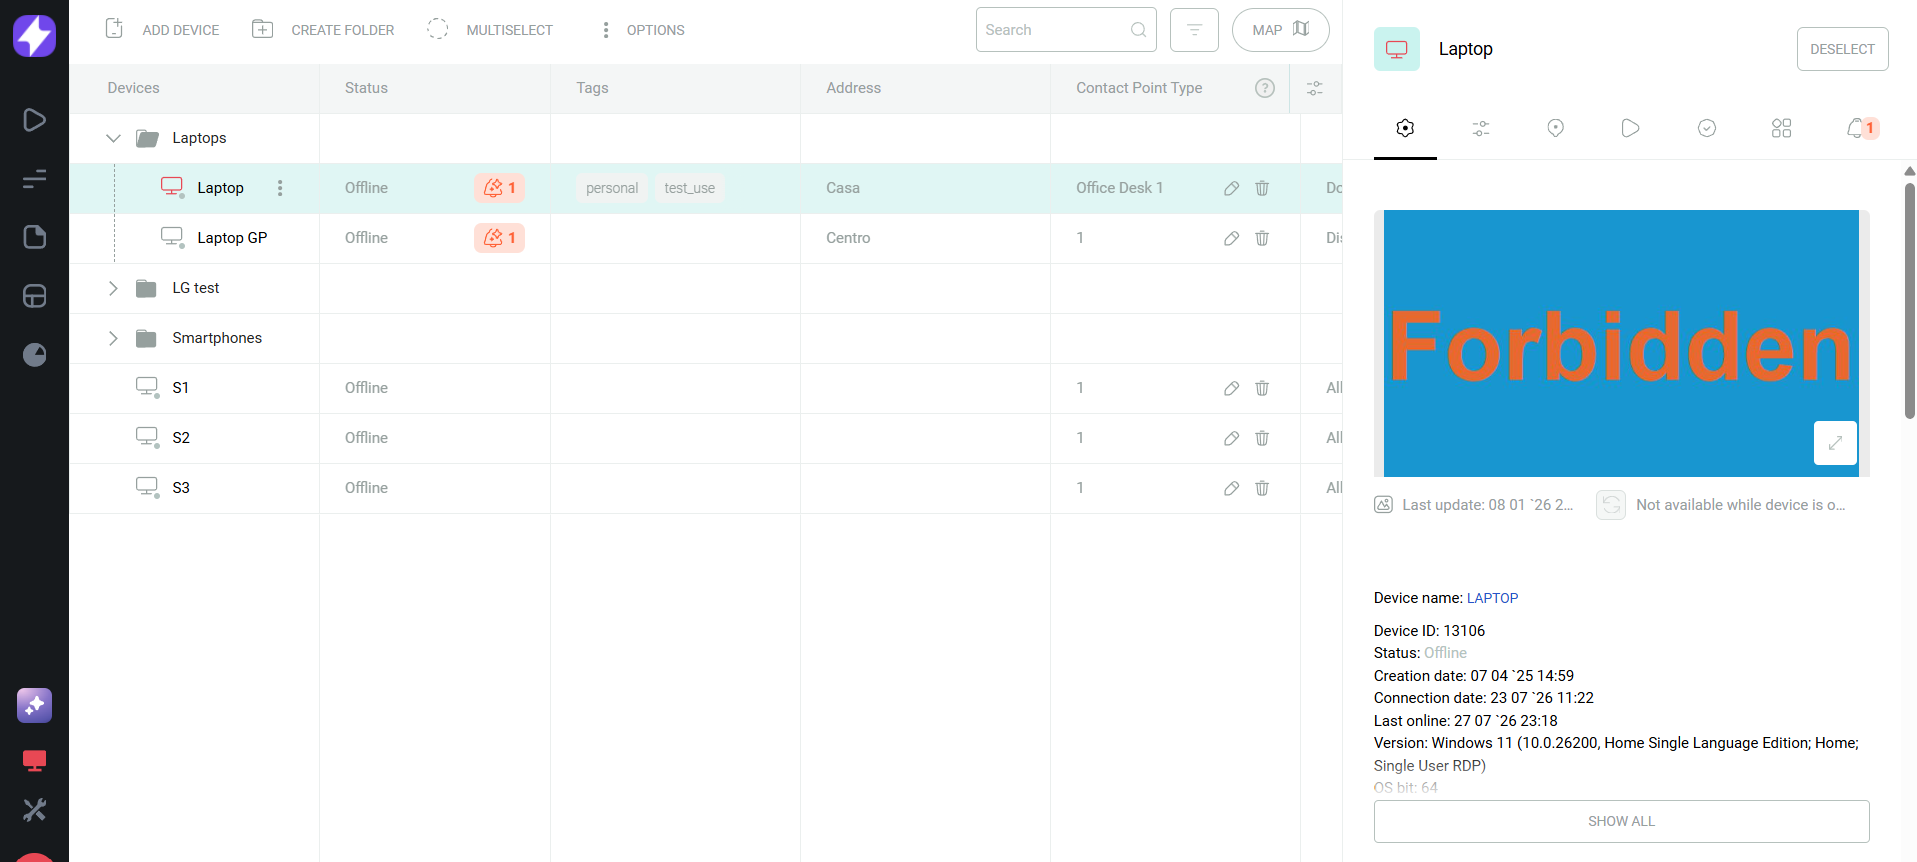
Task: Delete contact point on Laptop GP row
Action: point(1262,238)
